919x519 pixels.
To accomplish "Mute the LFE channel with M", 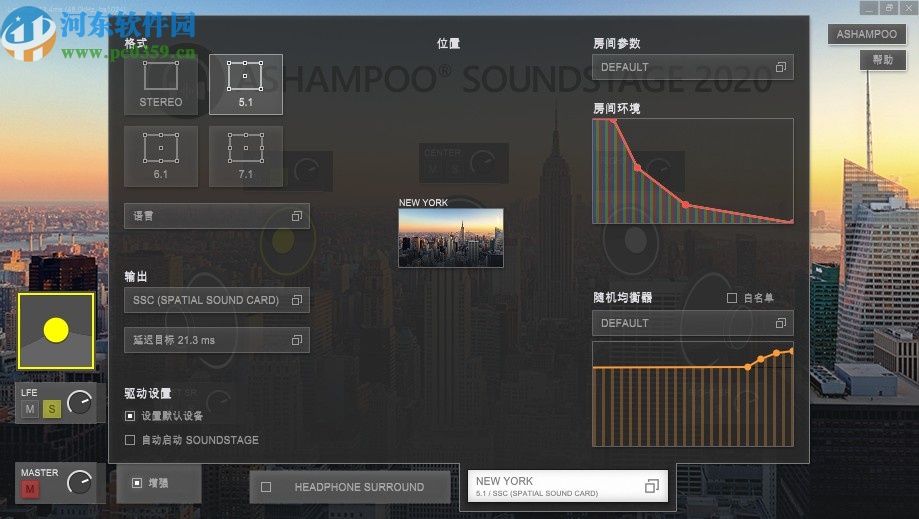I will coord(30,409).
